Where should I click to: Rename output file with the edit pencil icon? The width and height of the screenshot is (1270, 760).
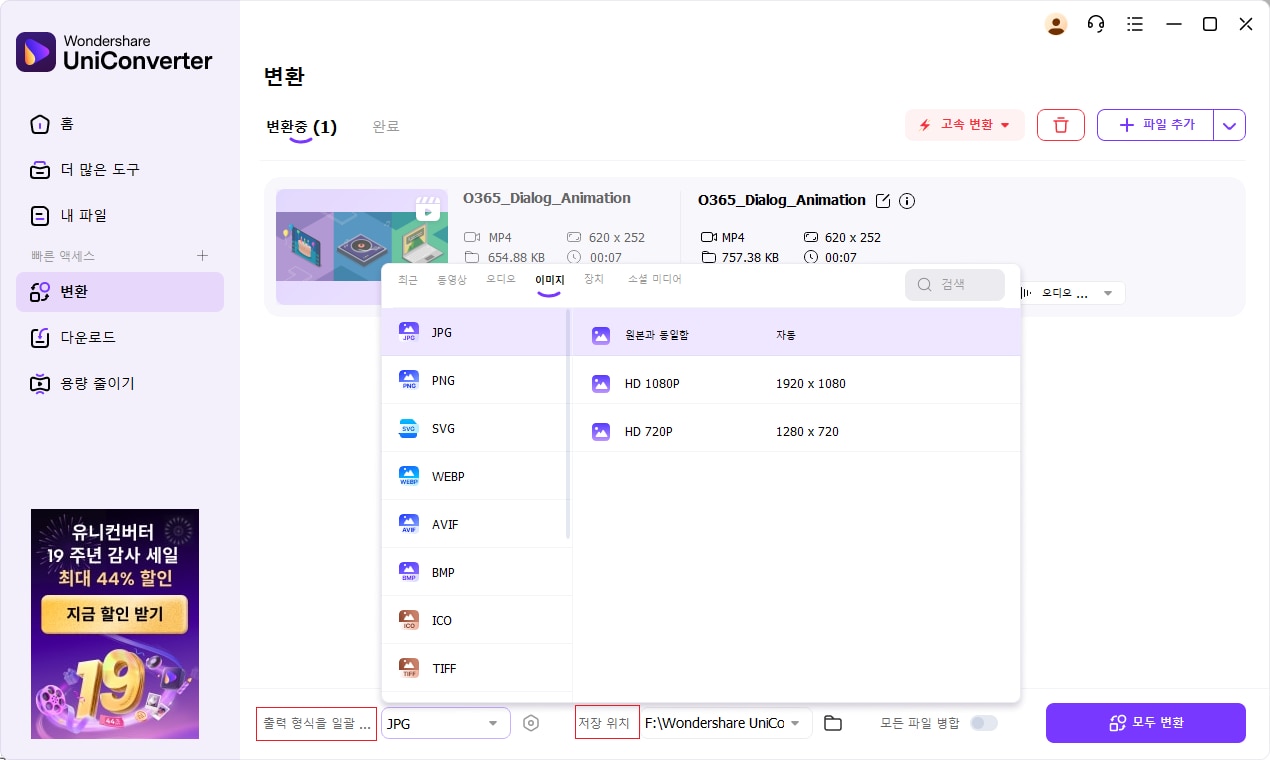click(x=883, y=201)
